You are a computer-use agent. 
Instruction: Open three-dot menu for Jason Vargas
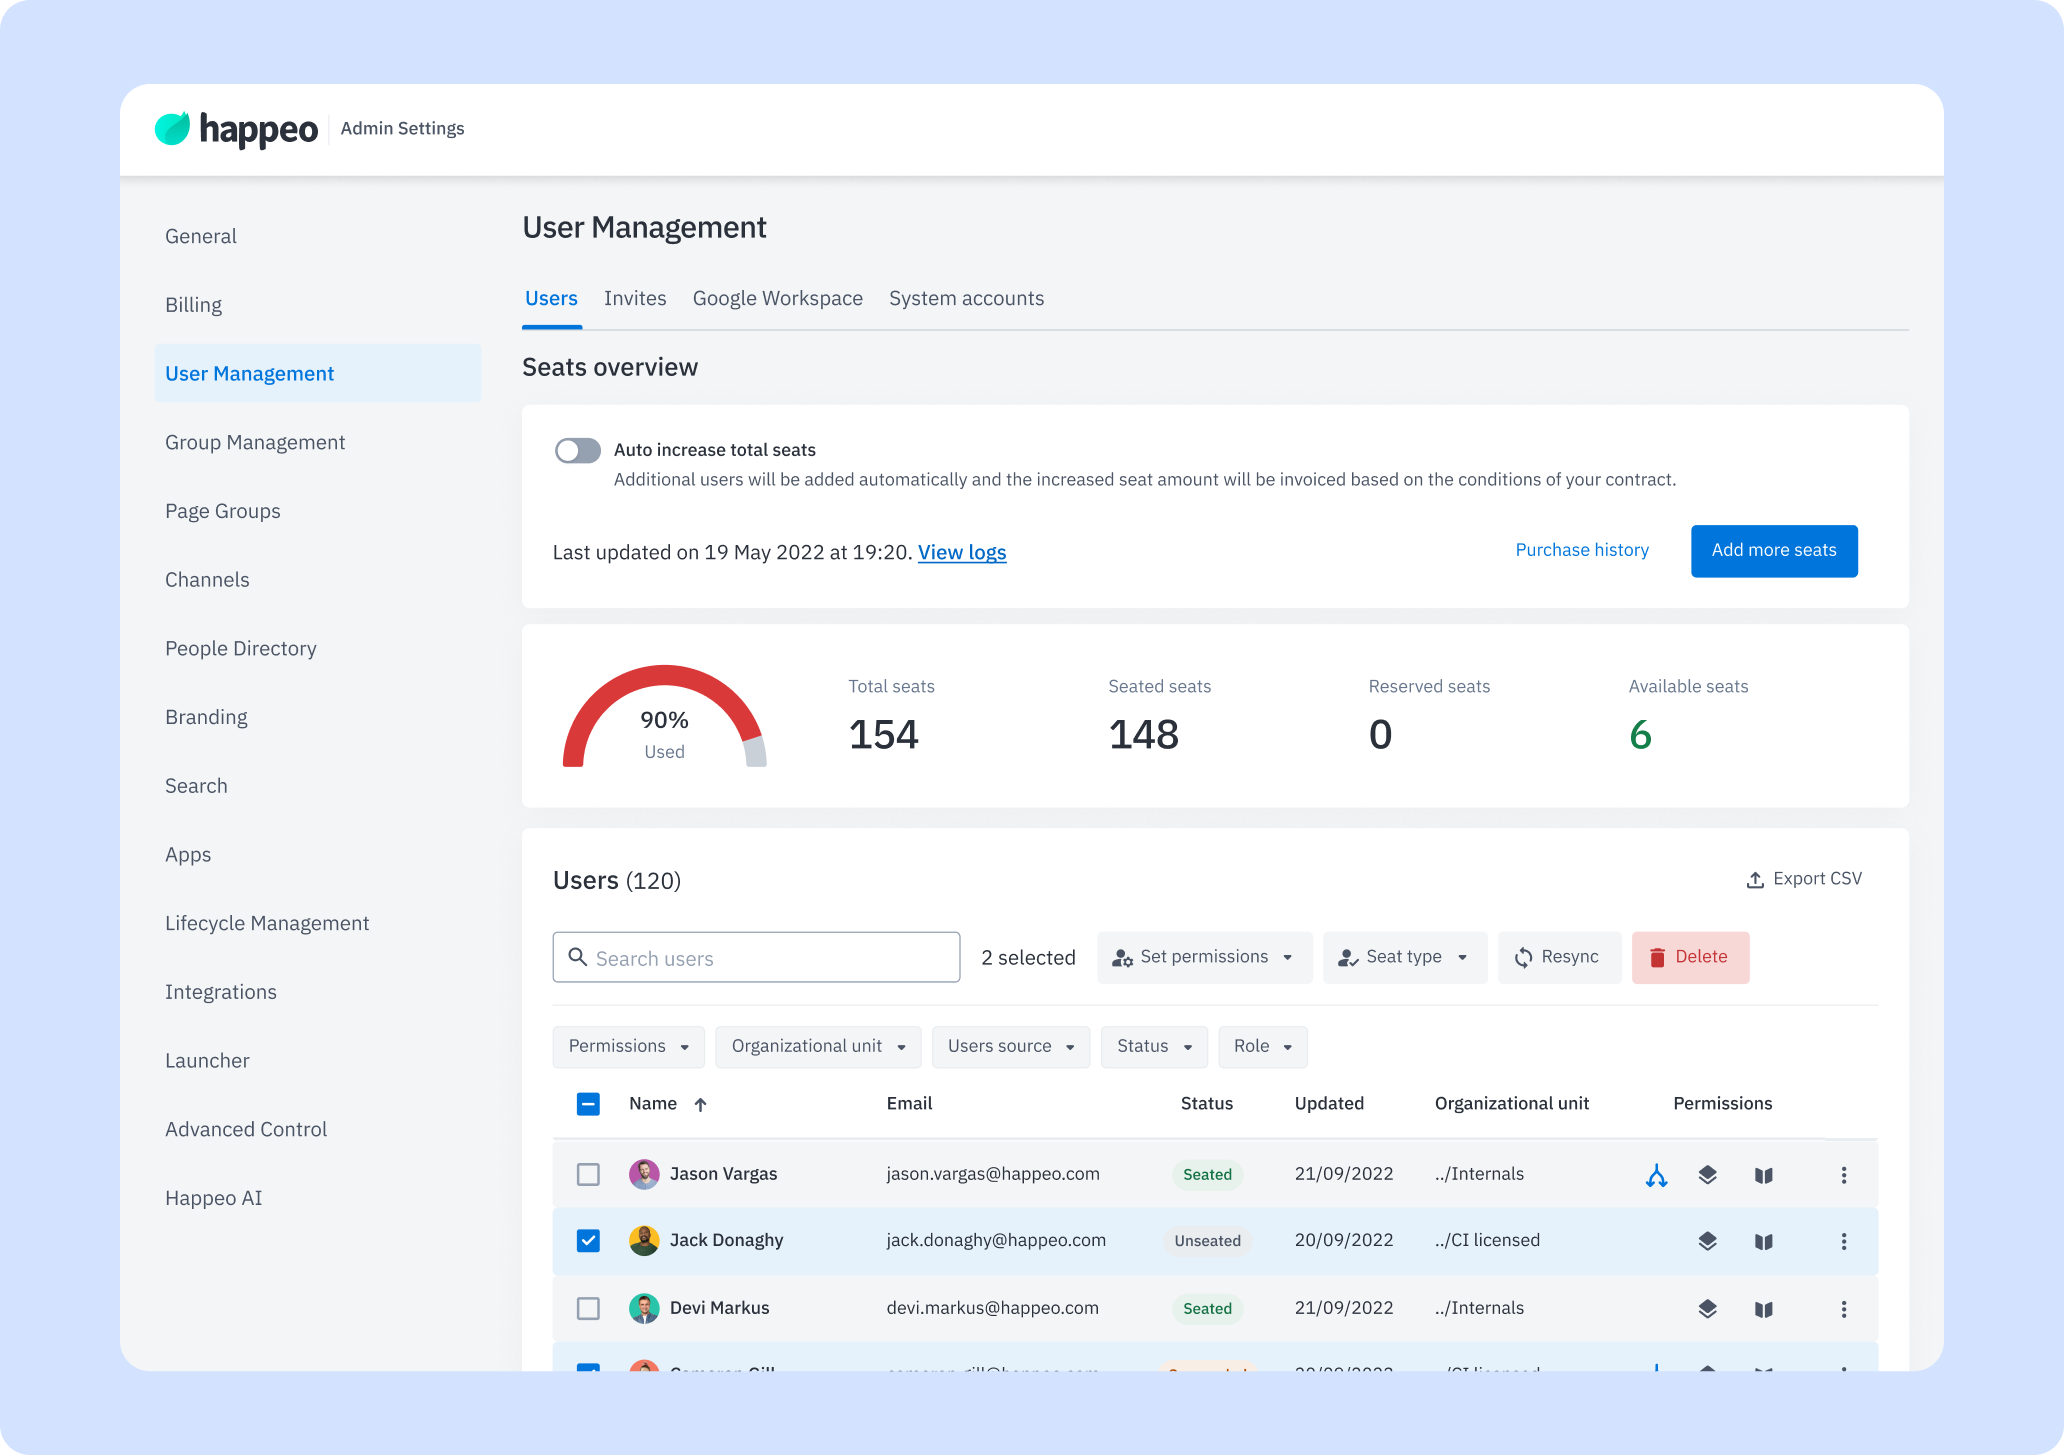(x=1843, y=1175)
